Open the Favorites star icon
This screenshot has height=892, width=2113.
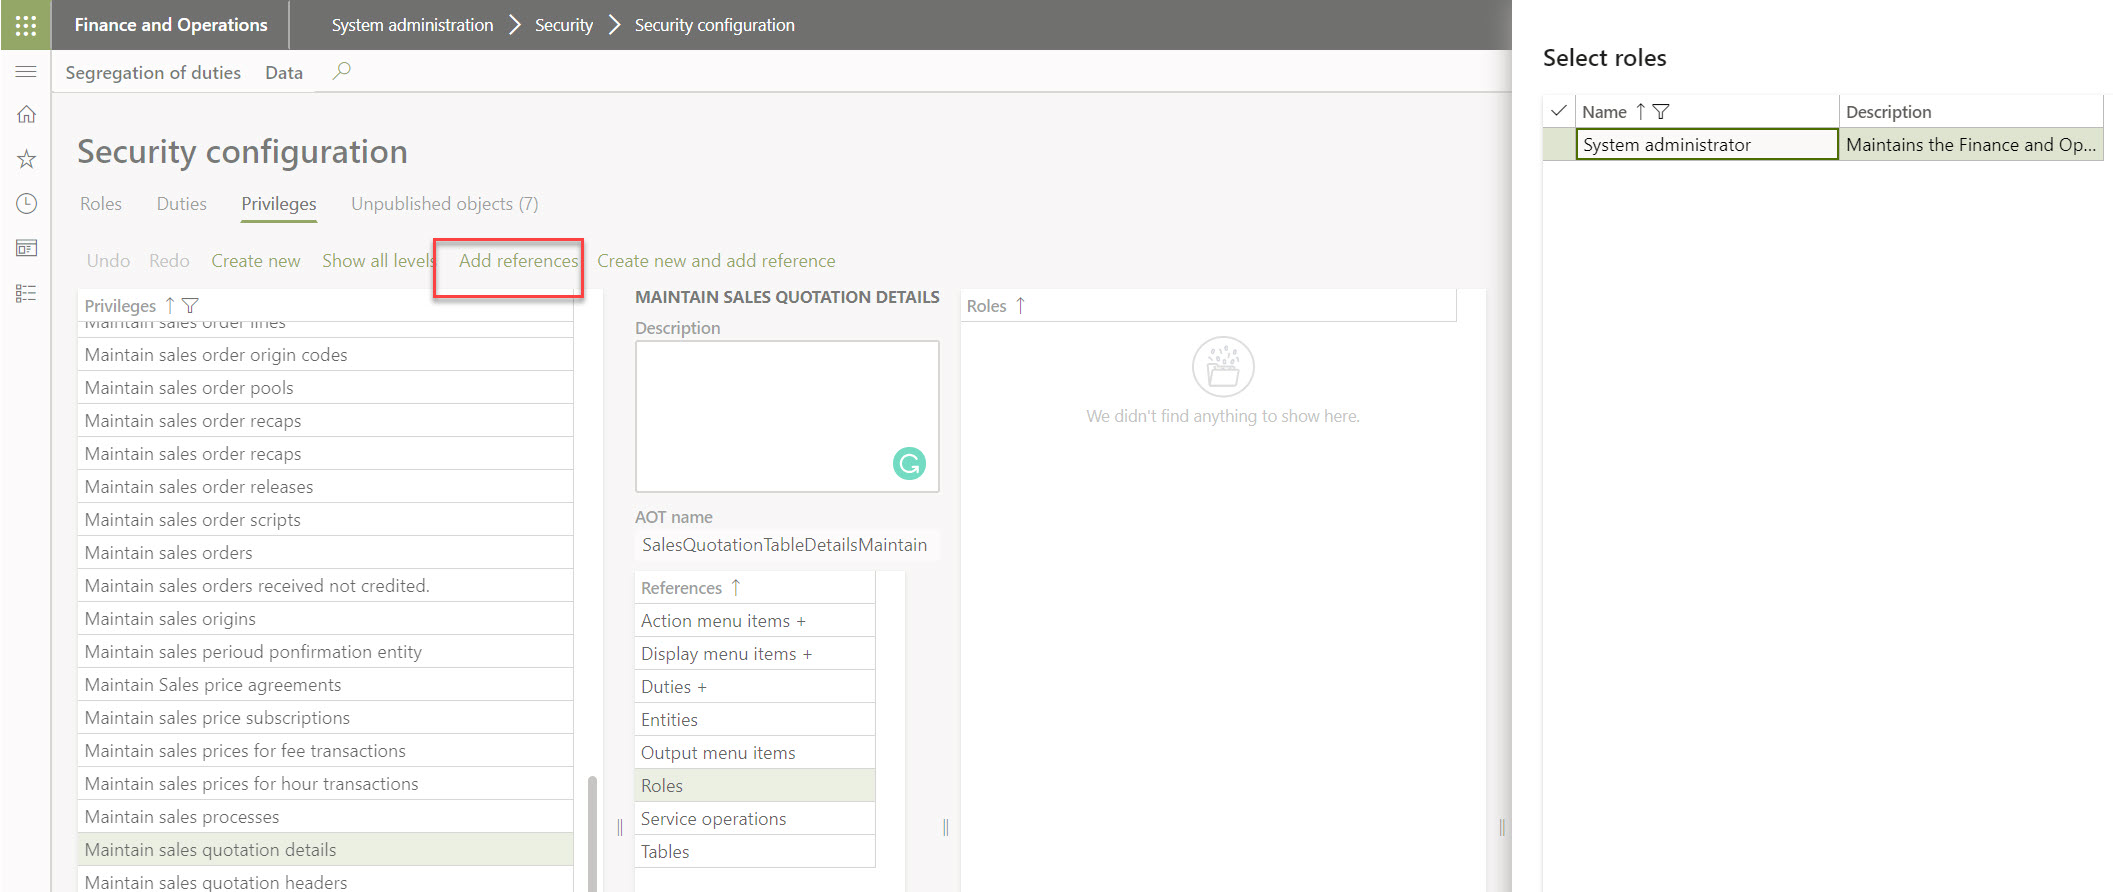click(x=26, y=159)
